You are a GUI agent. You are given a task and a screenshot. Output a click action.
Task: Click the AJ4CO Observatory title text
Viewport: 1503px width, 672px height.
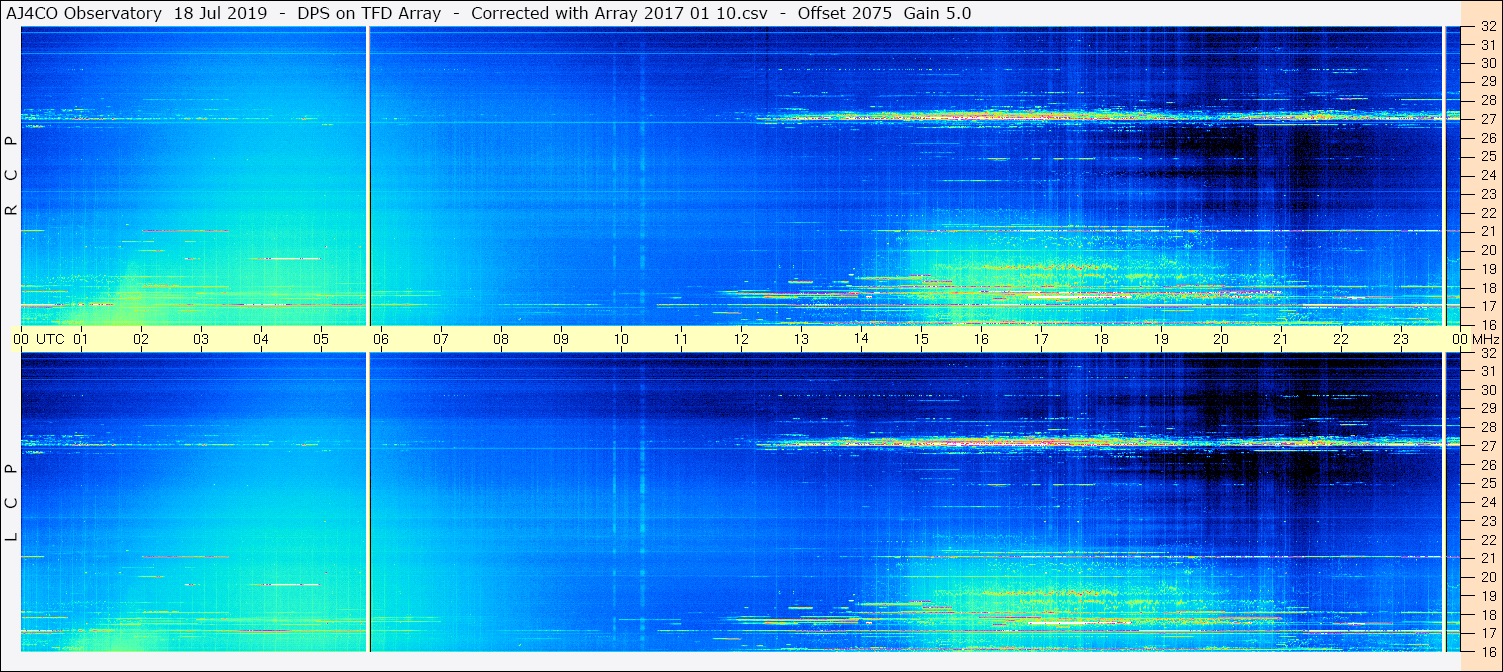(x=84, y=13)
